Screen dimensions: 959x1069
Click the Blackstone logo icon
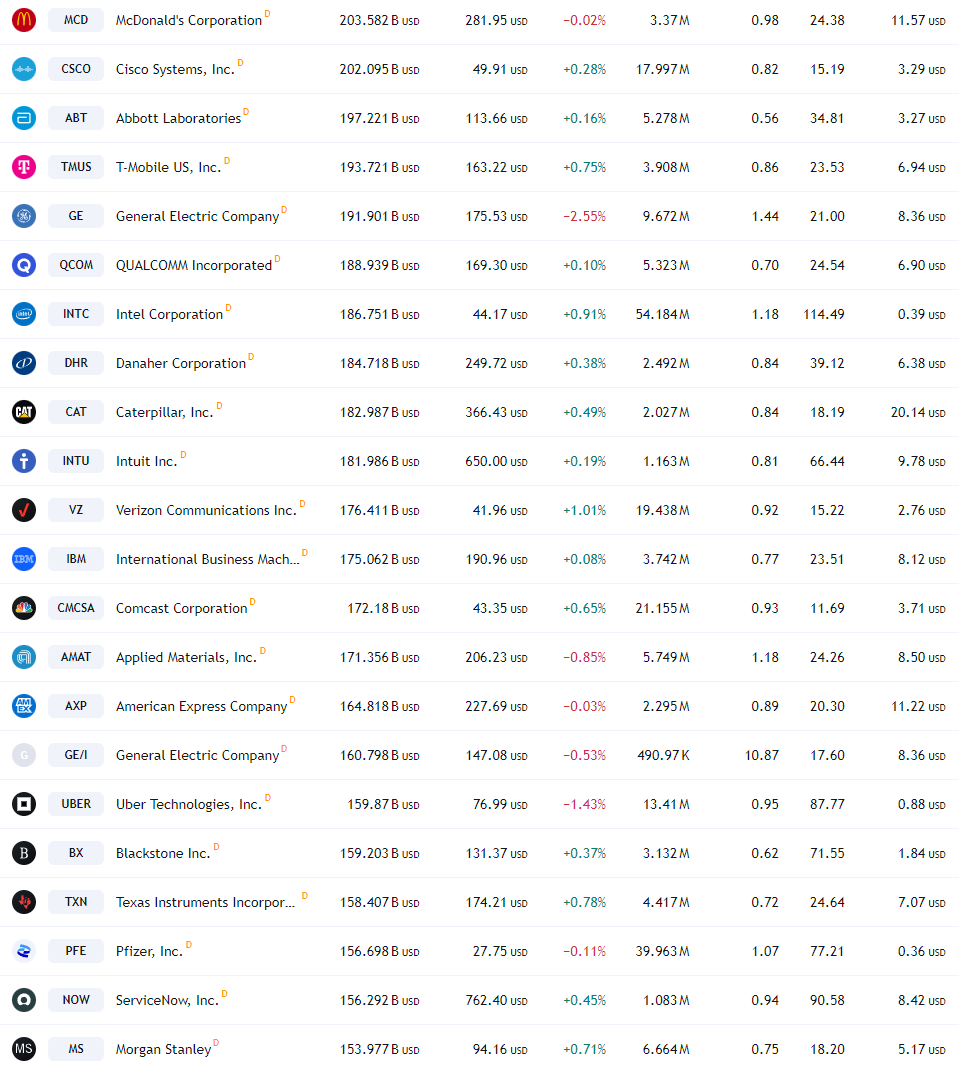pyautogui.click(x=24, y=853)
